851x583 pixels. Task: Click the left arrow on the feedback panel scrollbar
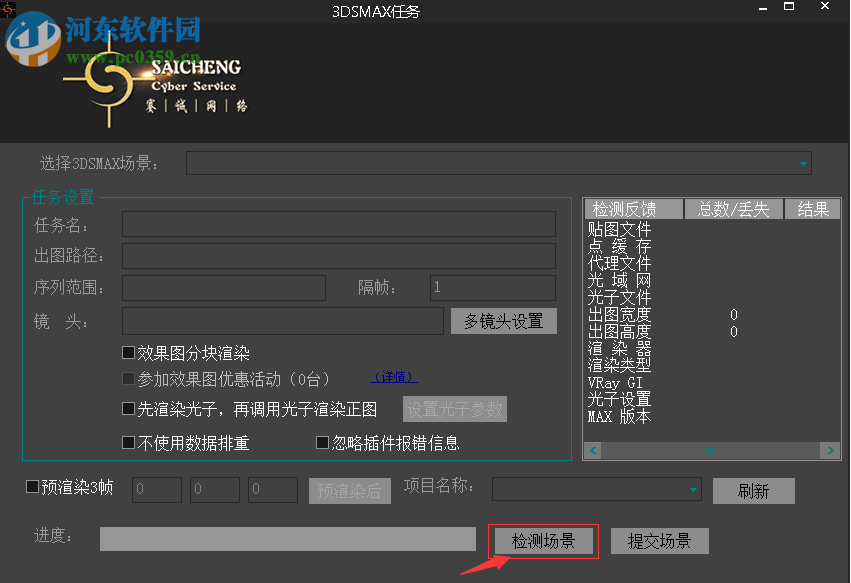592,451
